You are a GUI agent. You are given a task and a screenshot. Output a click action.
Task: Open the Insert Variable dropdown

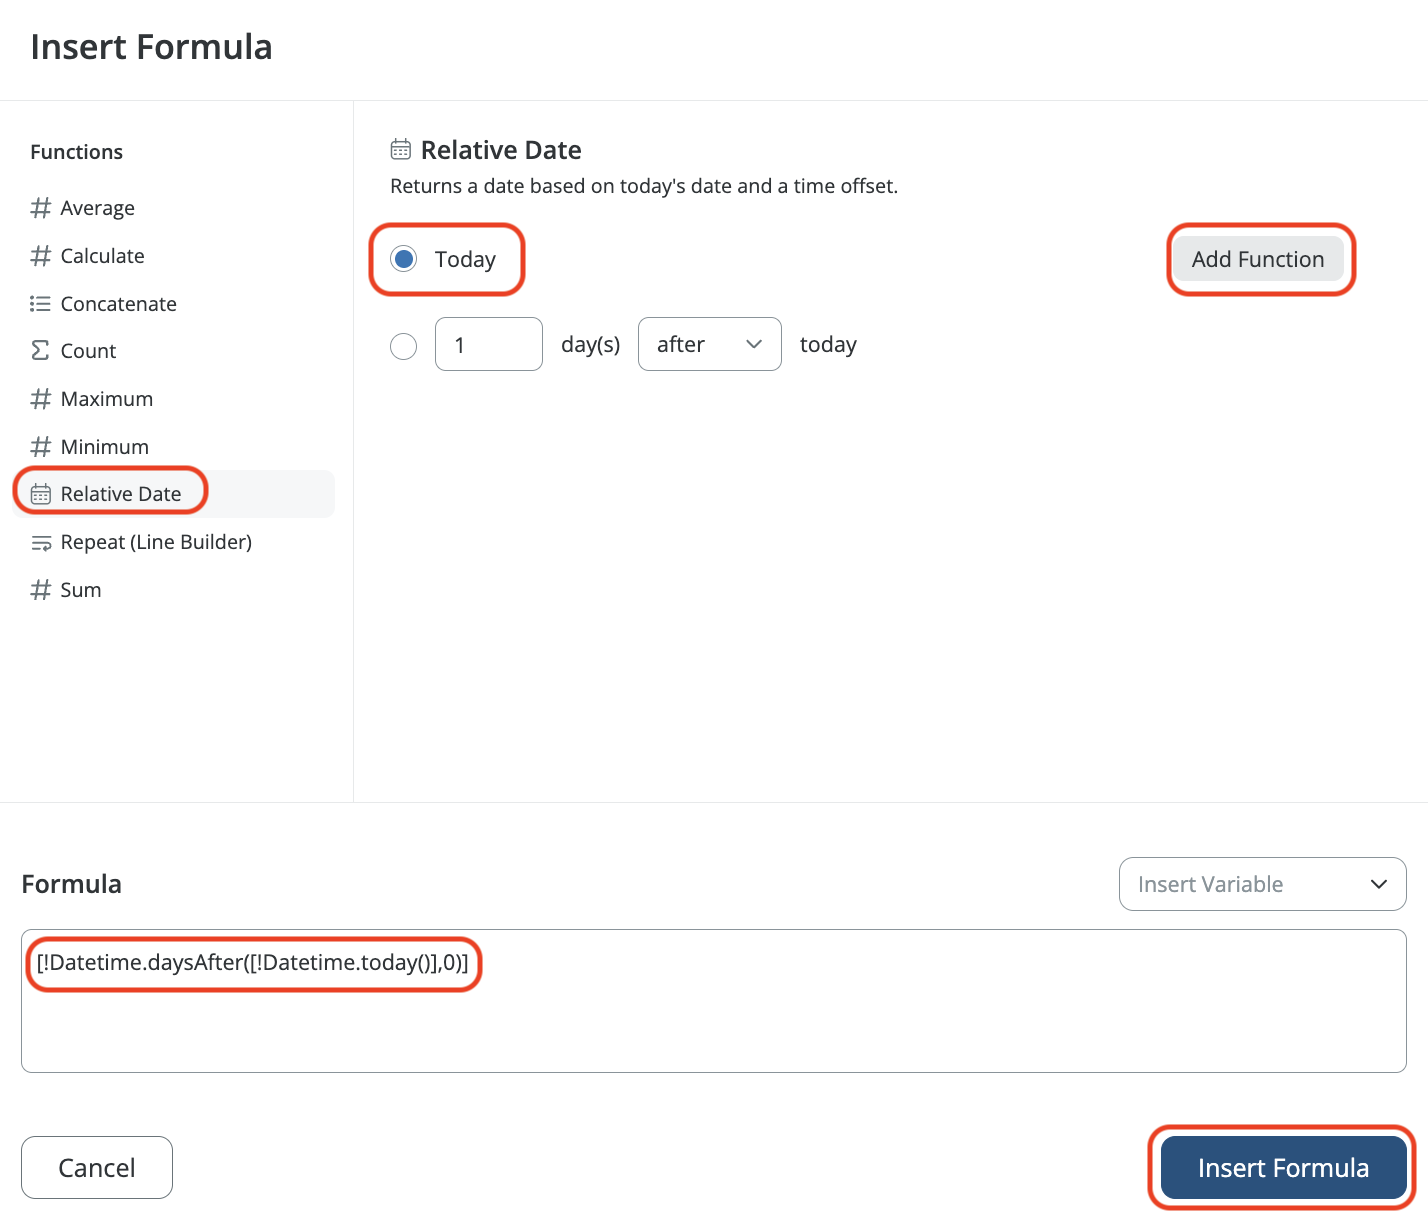pos(1263,884)
